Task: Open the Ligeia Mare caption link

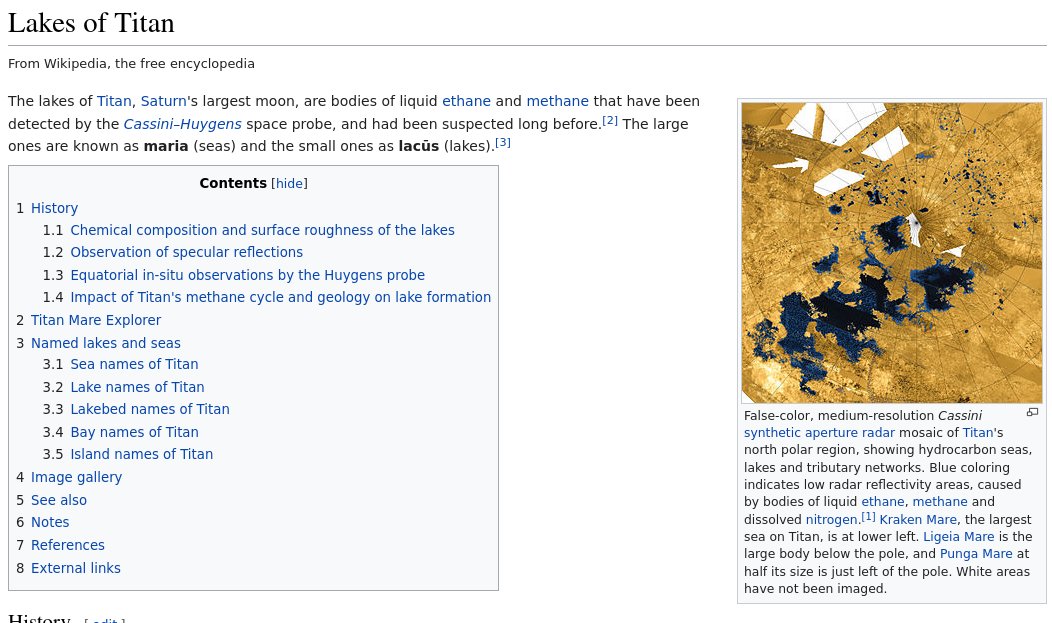Action: point(958,536)
